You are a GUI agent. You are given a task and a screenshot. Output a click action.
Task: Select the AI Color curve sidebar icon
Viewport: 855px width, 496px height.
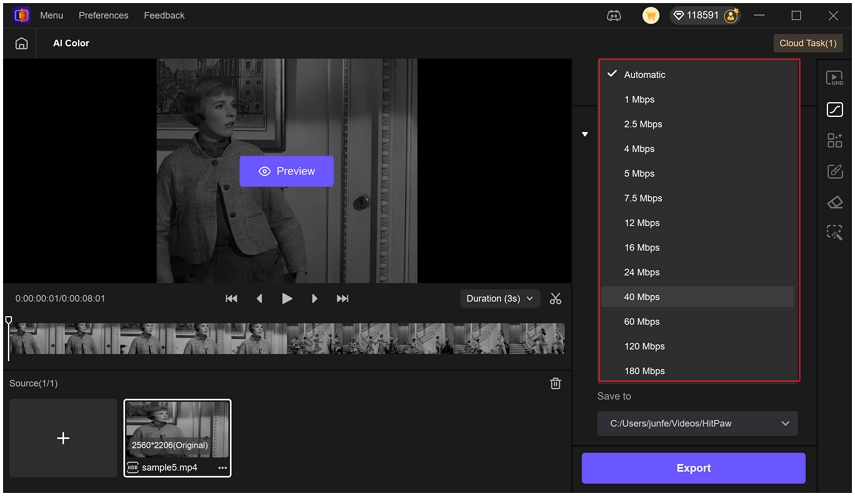[834, 110]
